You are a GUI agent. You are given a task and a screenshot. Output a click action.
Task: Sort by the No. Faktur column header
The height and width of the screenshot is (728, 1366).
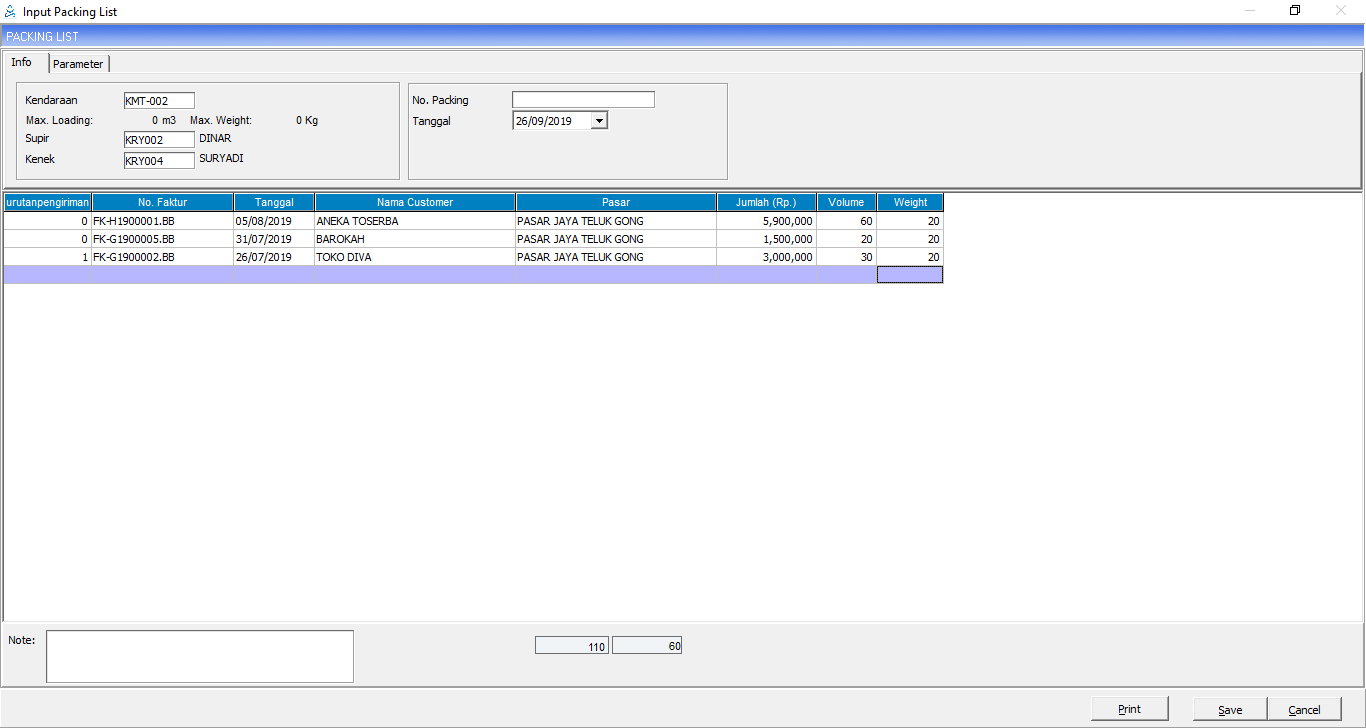[163, 202]
